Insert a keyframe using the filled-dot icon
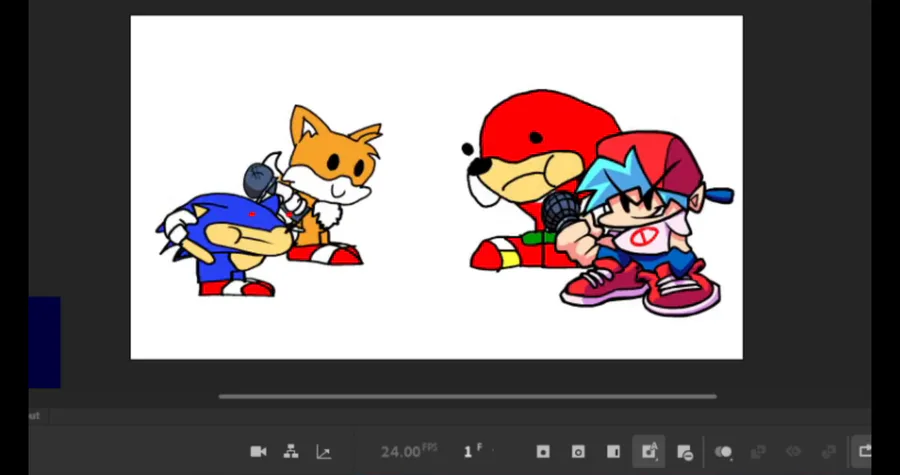 tap(542, 452)
